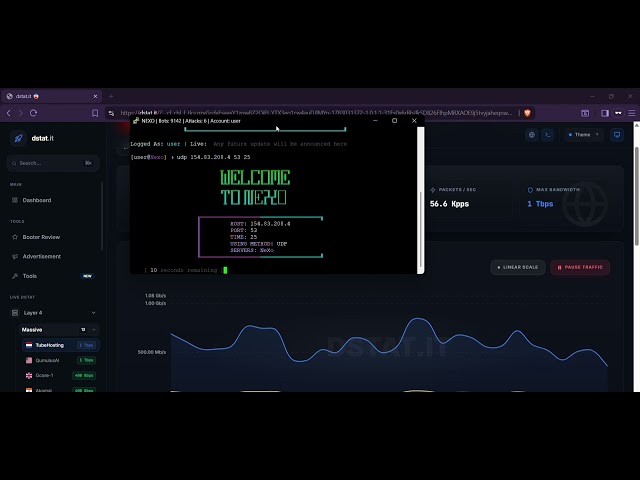Viewport: 640px width, 480px height.
Task: Toggle the browser sidebar panel icon
Action: (605, 113)
